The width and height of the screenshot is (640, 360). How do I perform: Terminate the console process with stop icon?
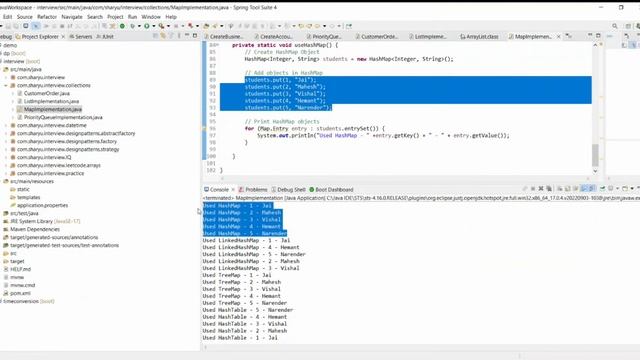[x=533, y=189]
